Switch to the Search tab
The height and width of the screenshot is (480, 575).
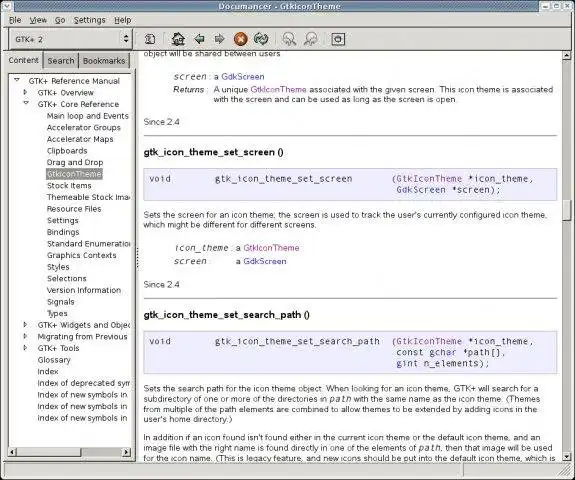point(61,61)
